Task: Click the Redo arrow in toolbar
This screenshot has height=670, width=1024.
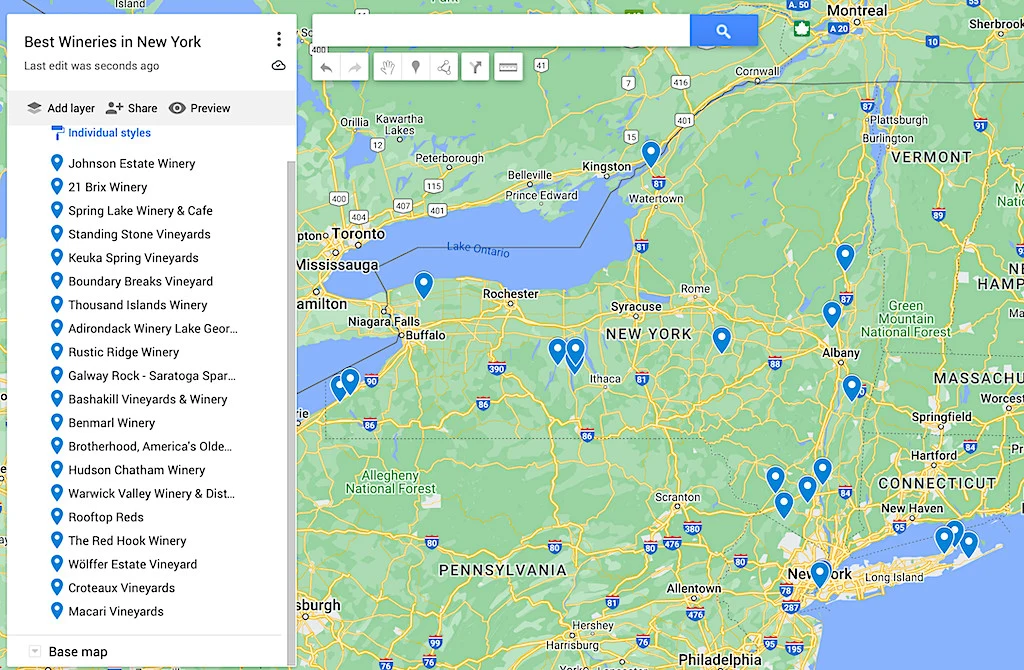Action: point(355,67)
